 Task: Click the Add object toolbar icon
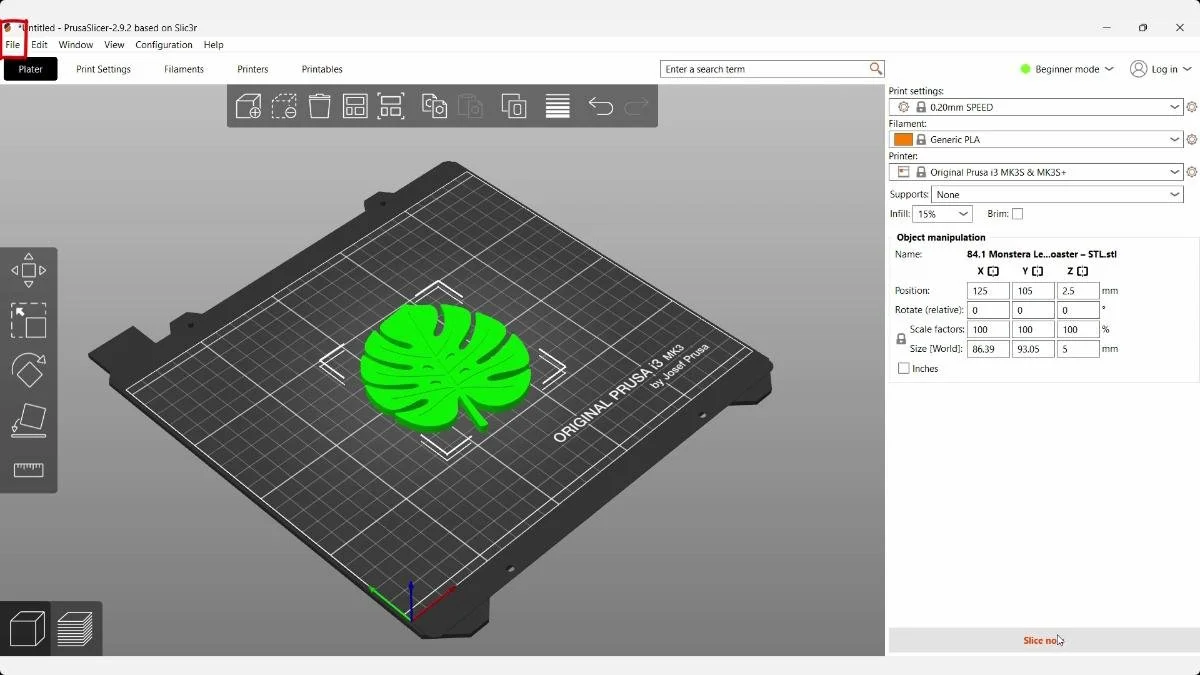click(249, 106)
